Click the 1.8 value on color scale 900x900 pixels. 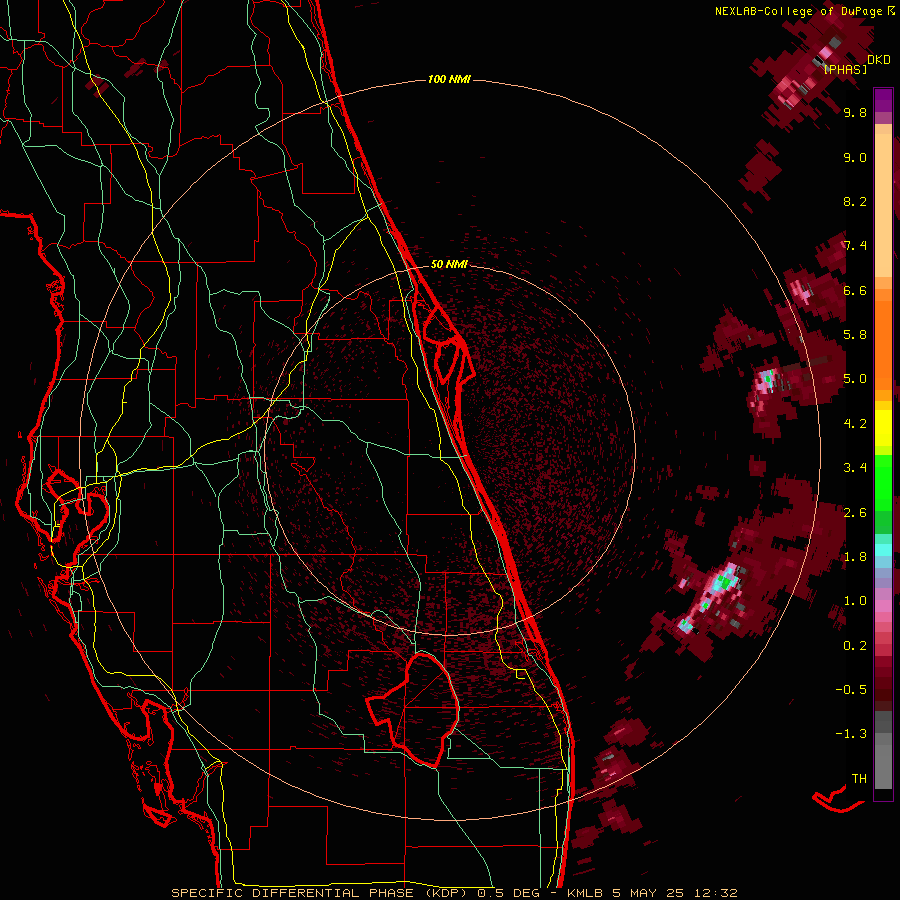tap(855, 556)
